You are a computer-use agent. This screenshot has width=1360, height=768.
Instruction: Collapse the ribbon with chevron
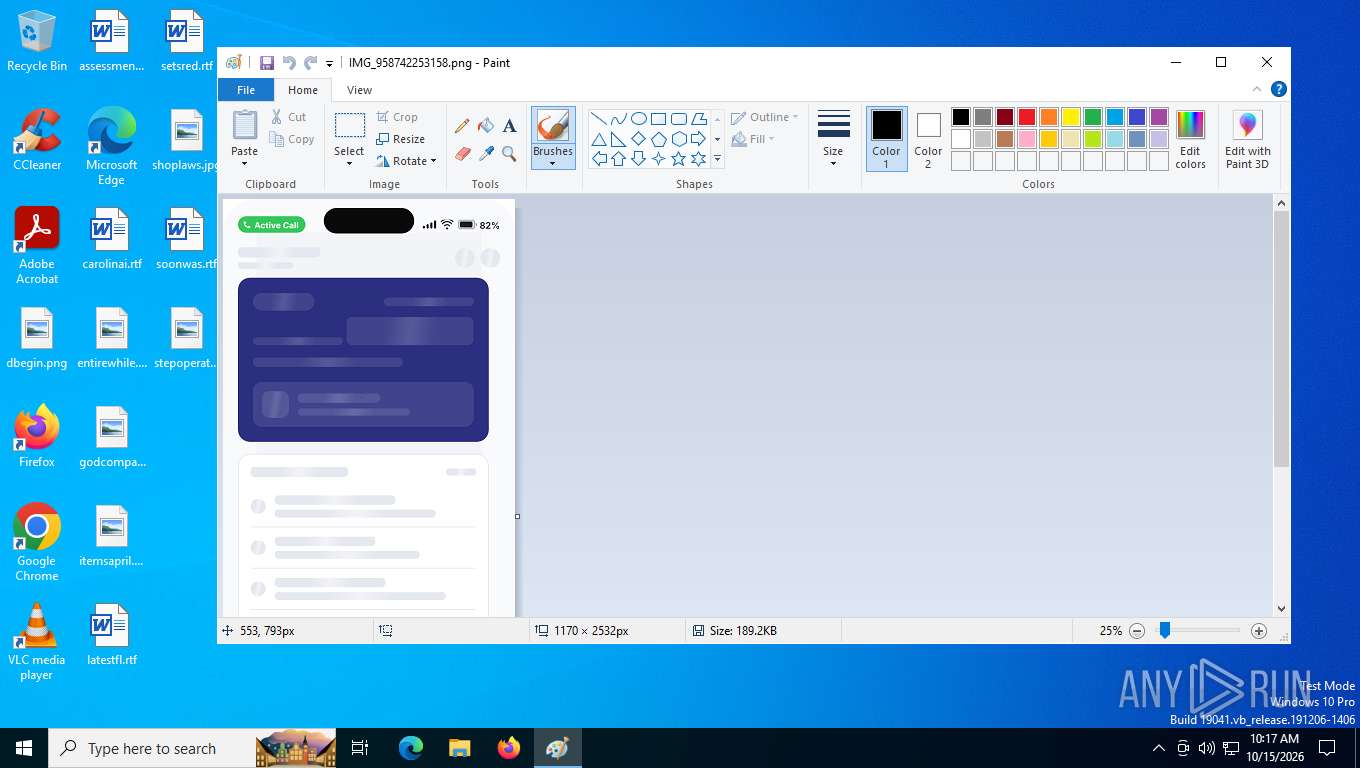click(1257, 89)
